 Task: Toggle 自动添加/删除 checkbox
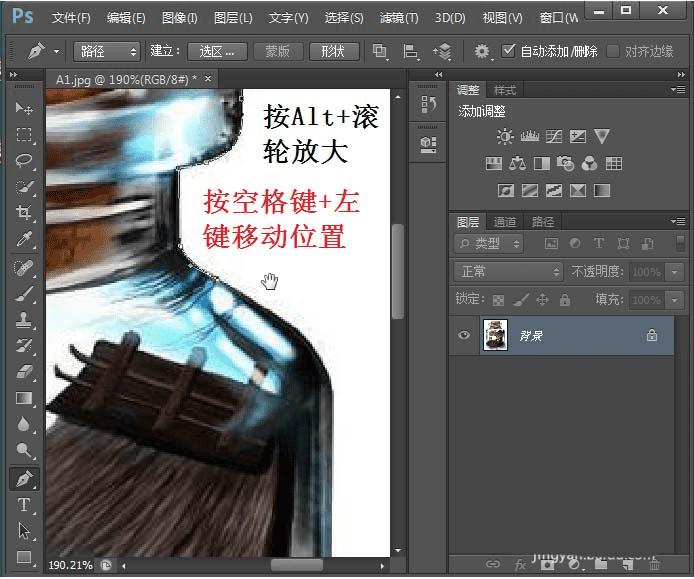pos(509,51)
